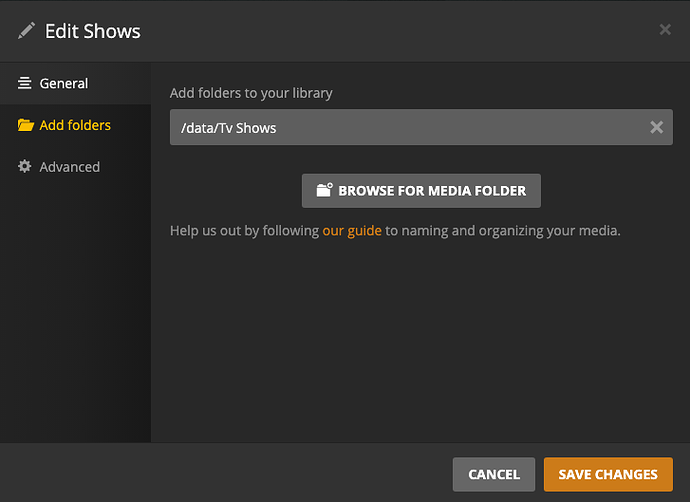690x502 pixels.
Task: Open the Advanced settings tab
Action: [69, 167]
